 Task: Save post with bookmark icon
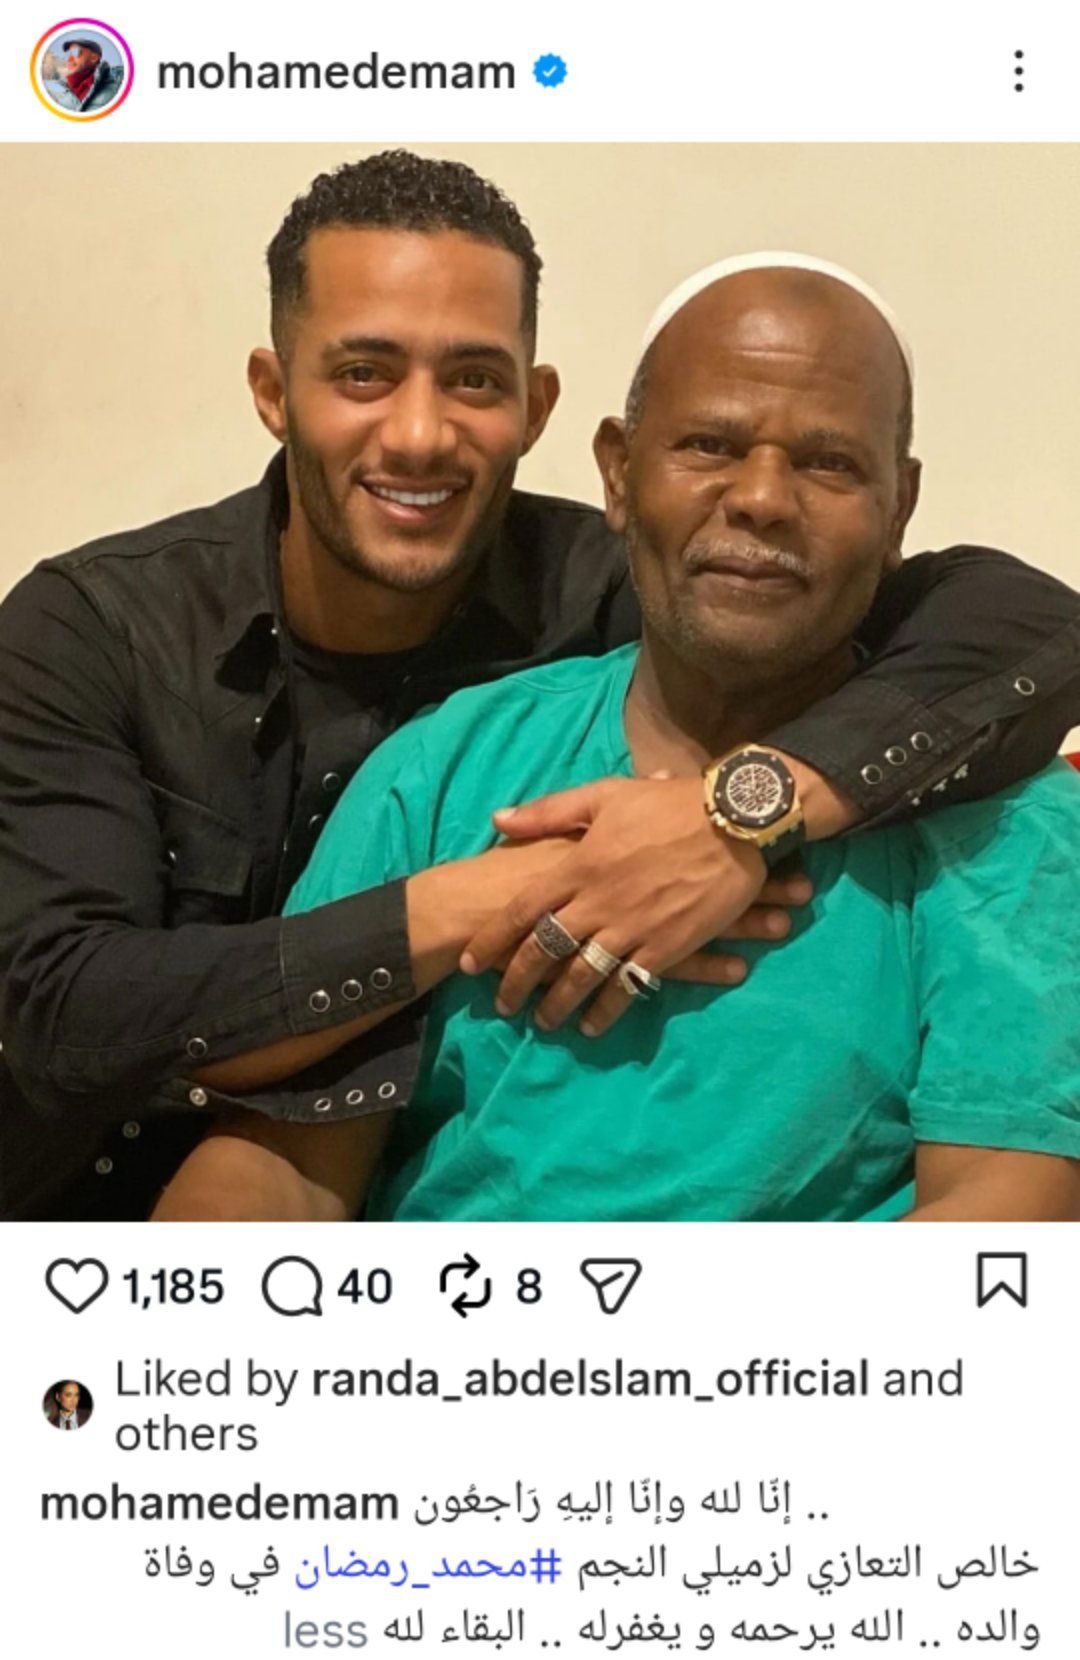pyautogui.click(x=1001, y=1281)
